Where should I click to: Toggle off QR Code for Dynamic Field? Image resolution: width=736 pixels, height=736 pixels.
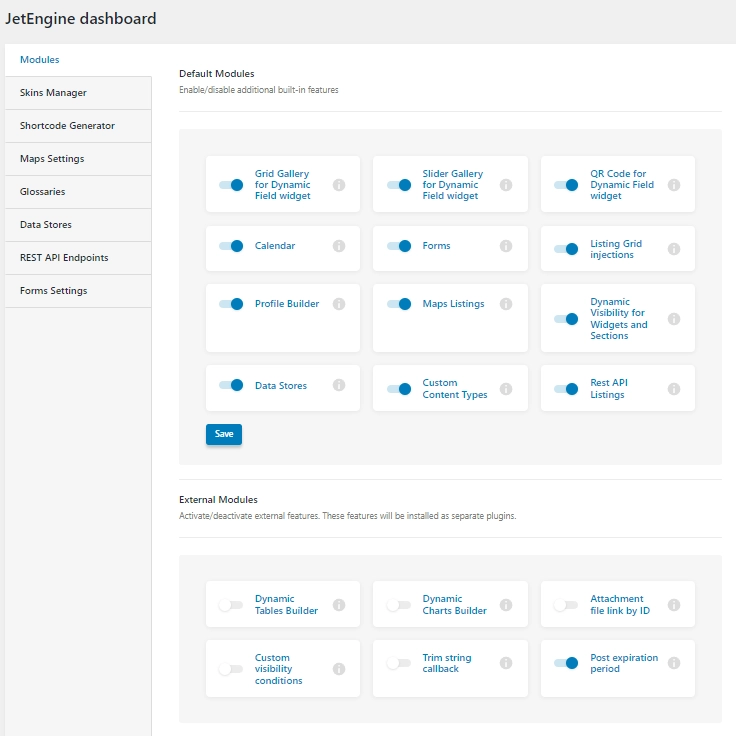click(x=566, y=185)
